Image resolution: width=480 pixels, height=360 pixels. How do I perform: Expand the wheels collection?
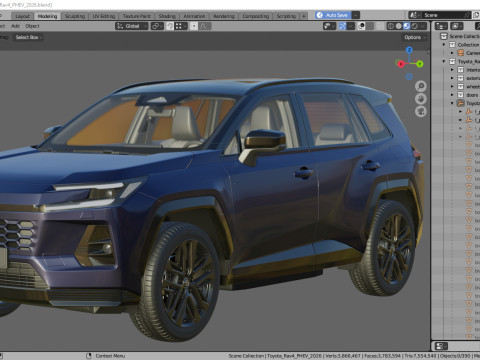[x=452, y=87]
